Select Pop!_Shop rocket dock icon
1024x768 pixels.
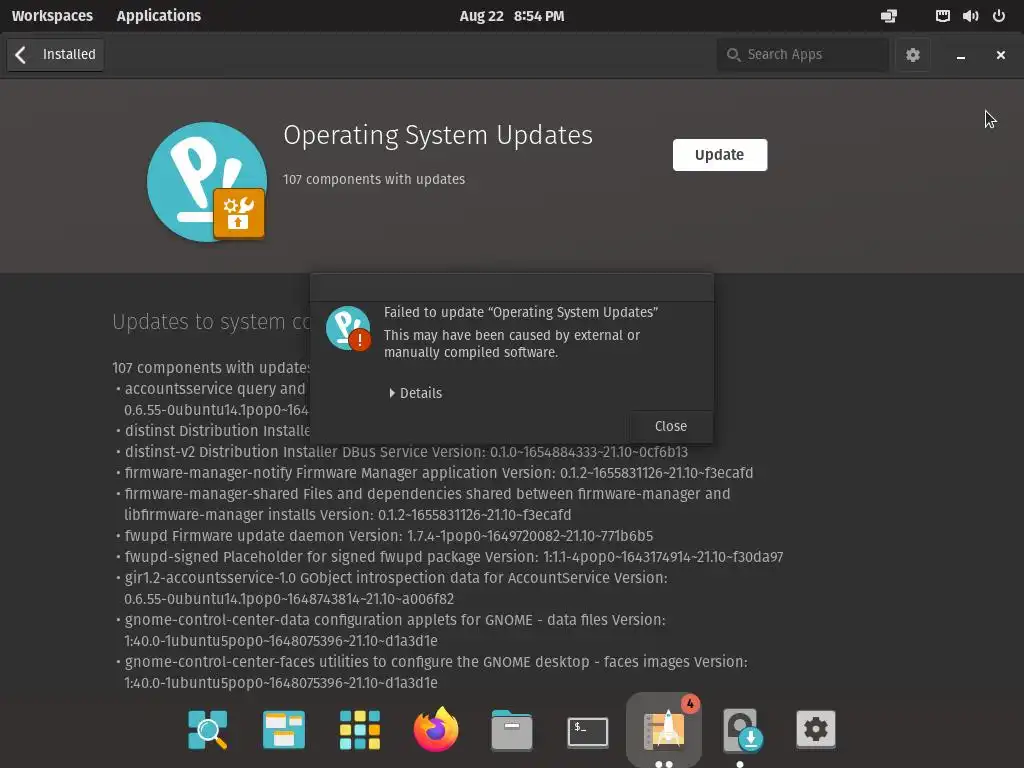[664, 729]
